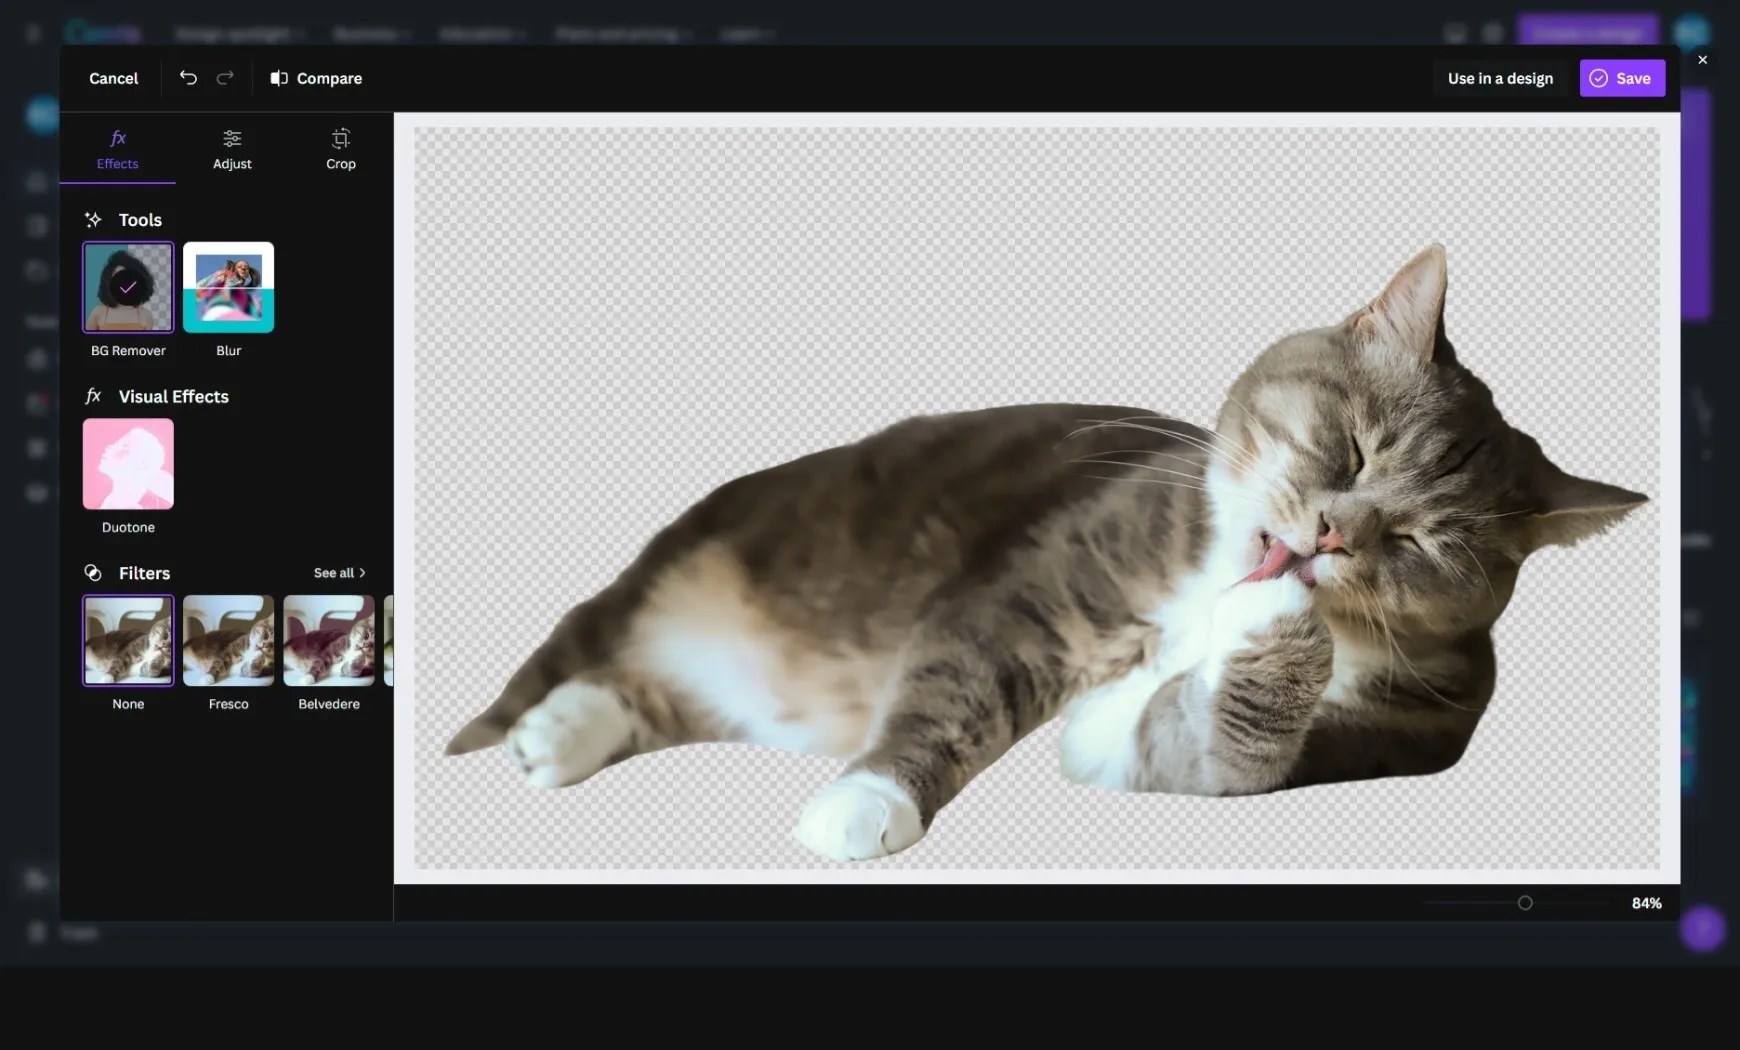The width and height of the screenshot is (1740, 1050).
Task: Click the Canva logo
Action: (x=103, y=33)
